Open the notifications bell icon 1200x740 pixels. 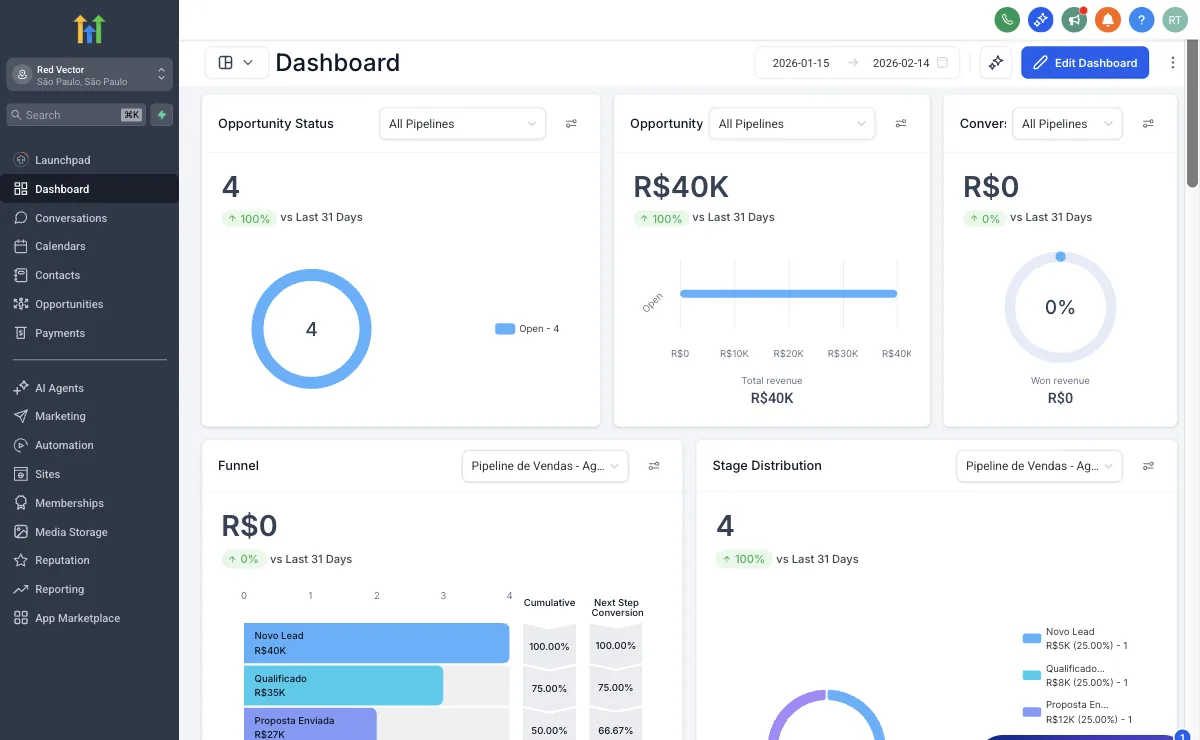point(1108,19)
